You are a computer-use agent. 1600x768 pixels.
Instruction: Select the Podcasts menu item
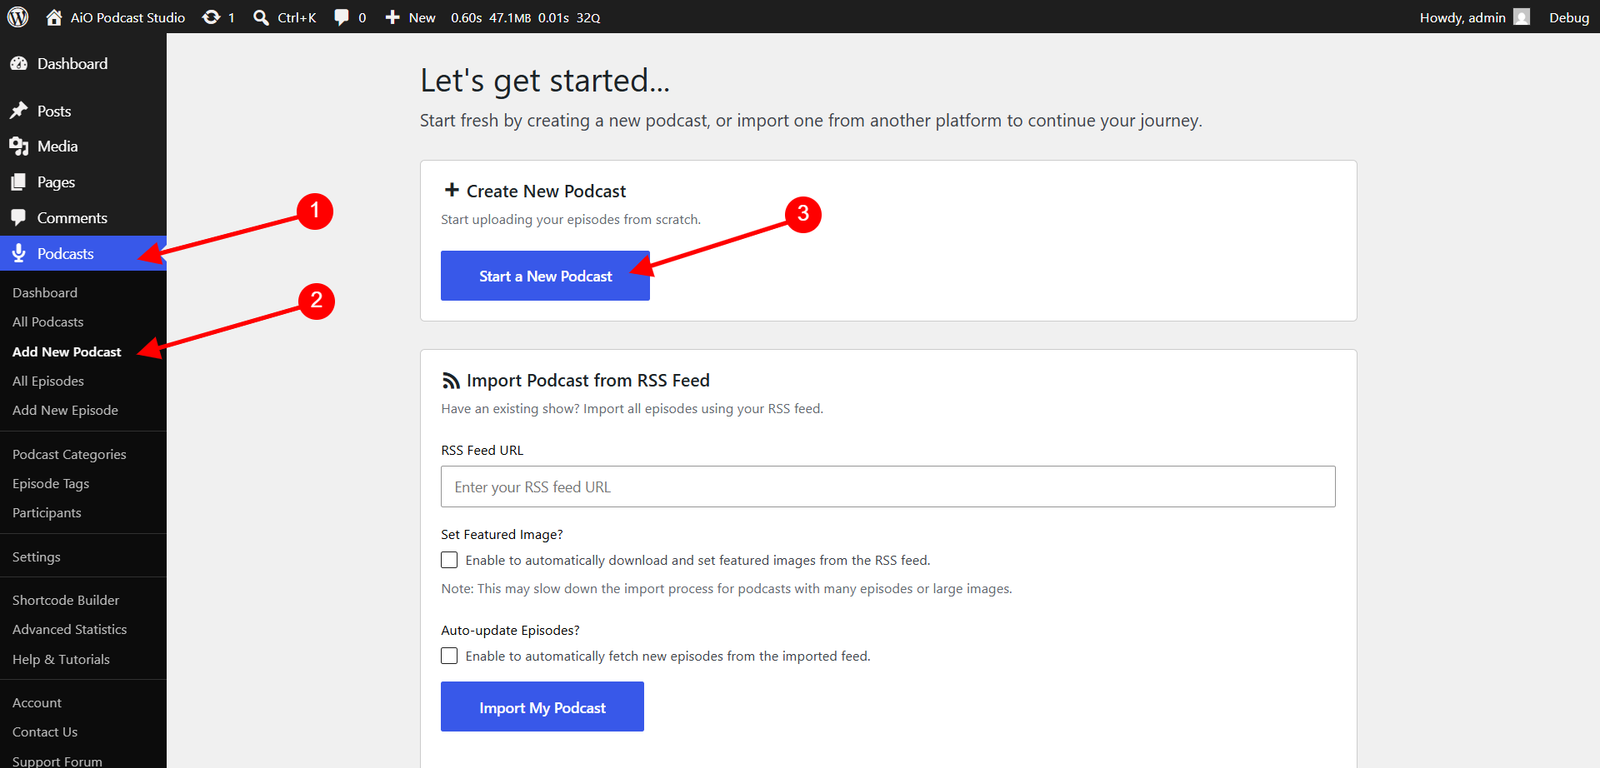click(x=83, y=254)
